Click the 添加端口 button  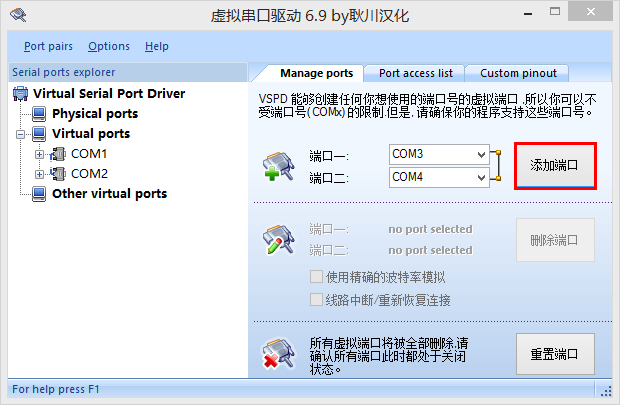[555, 166]
